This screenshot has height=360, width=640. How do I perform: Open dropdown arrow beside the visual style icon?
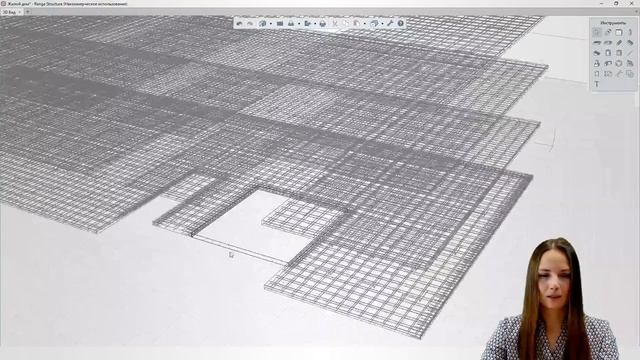coord(271,24)
